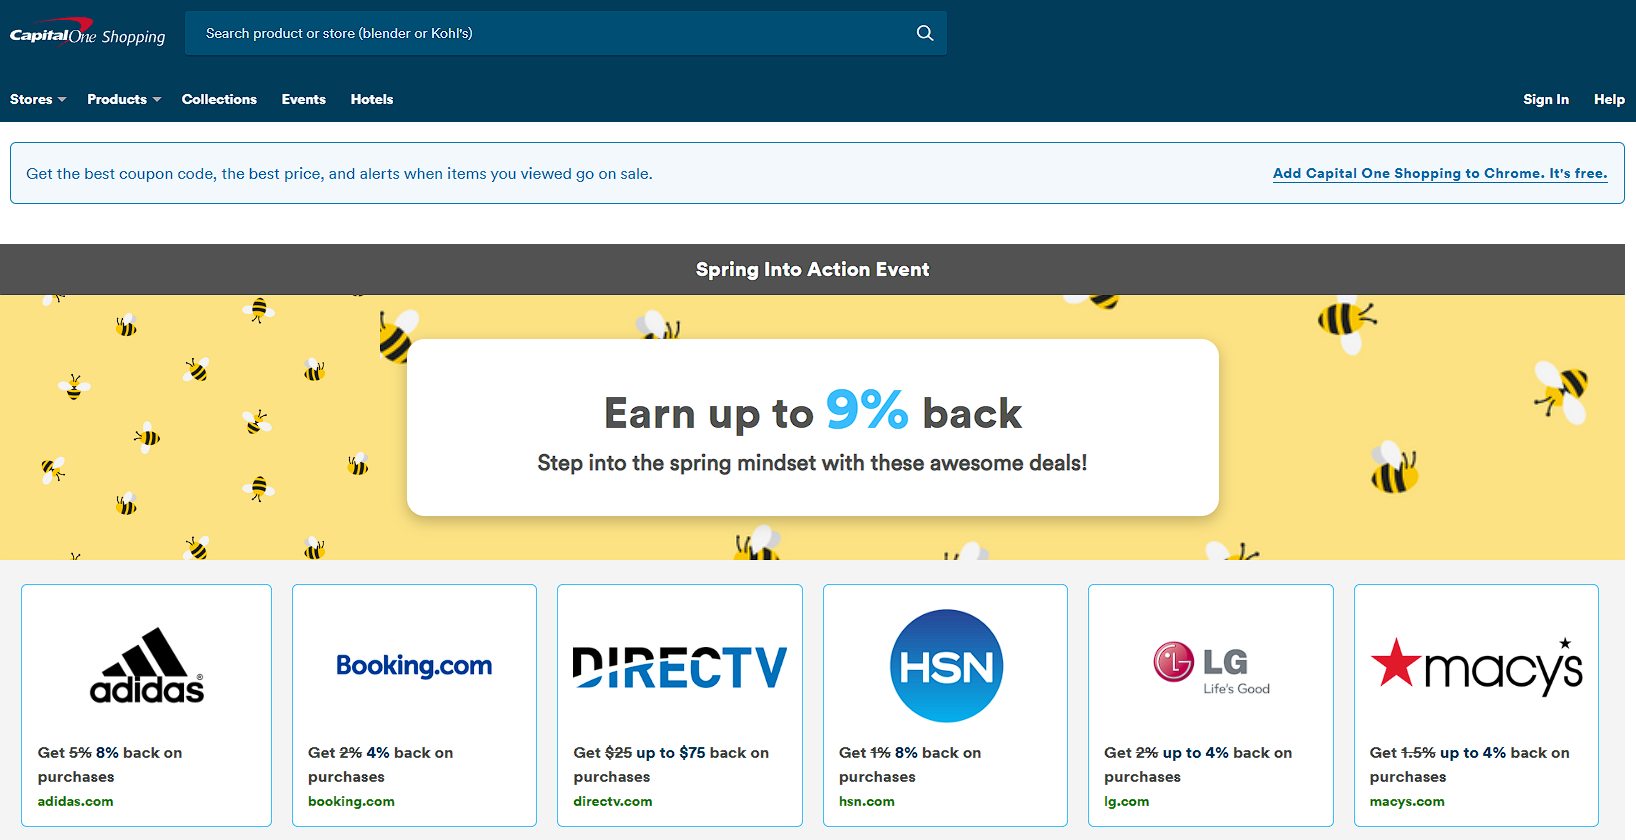Click 'Get 1% 8% back on purchases' offer

coord(910,765)
